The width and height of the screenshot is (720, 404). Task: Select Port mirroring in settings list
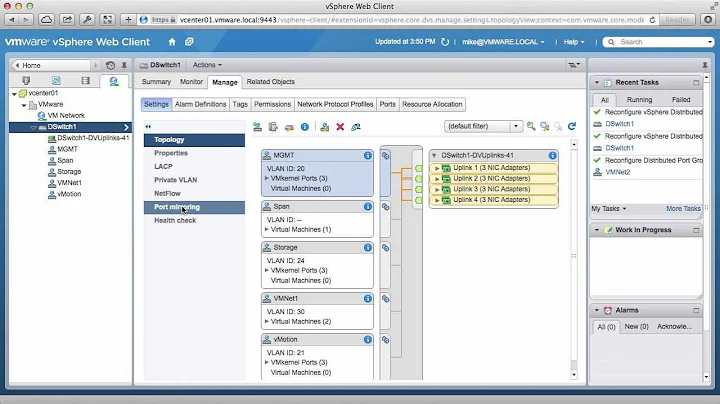194,207
